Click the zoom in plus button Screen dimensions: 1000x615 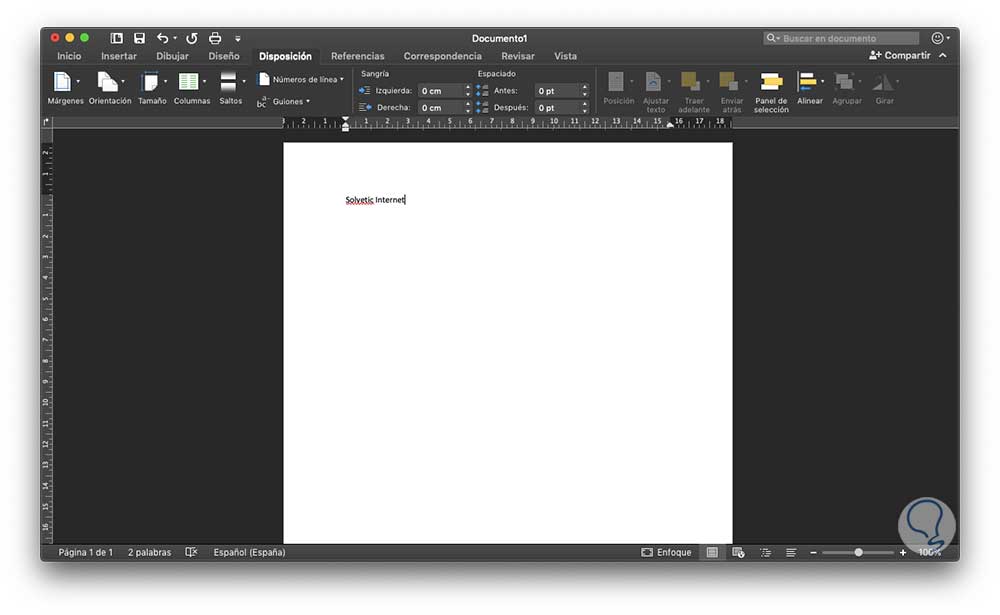[x=902, y=552]
